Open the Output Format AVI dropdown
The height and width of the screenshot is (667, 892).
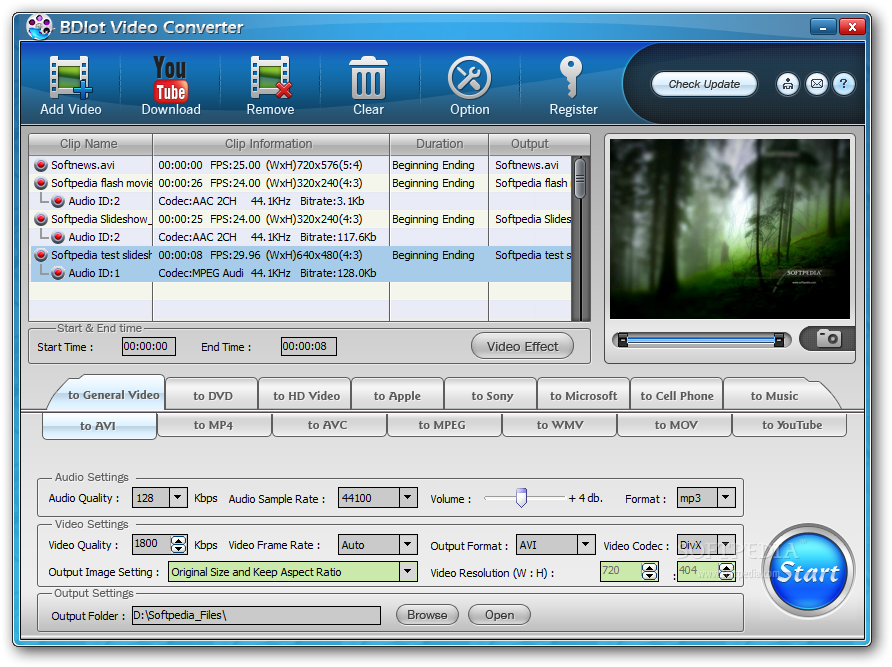(x=585, y=545)
